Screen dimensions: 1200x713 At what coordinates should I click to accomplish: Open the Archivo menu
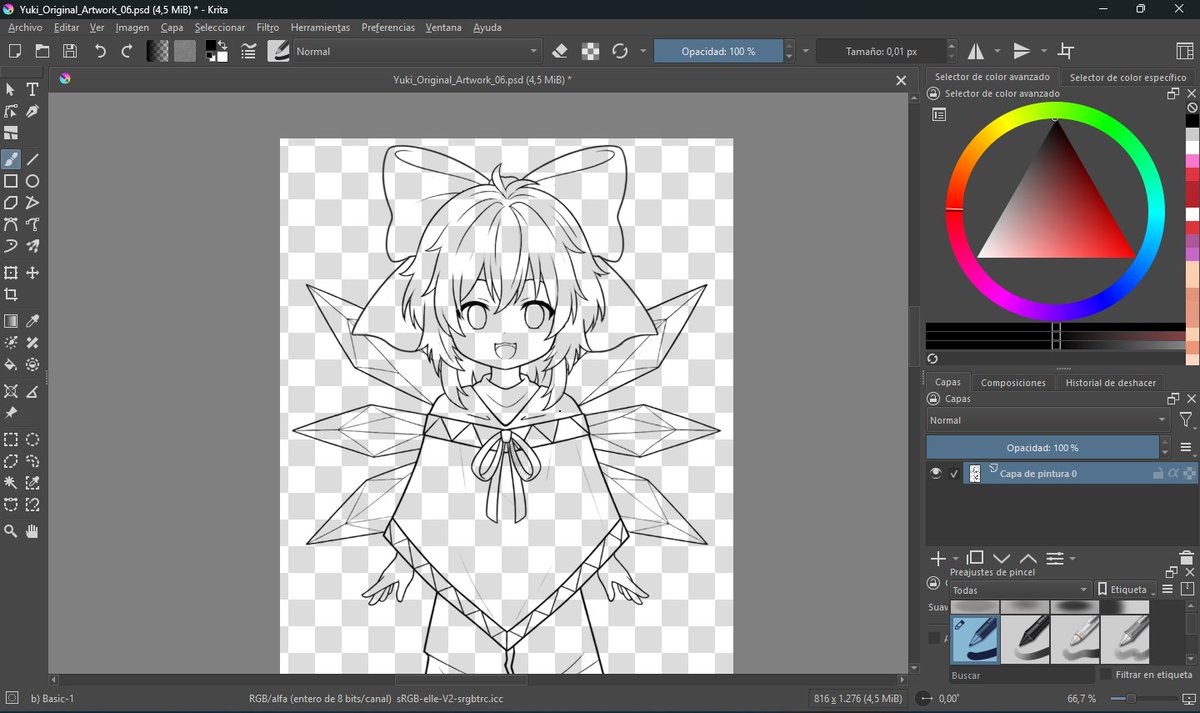click(x=25, y=27)
